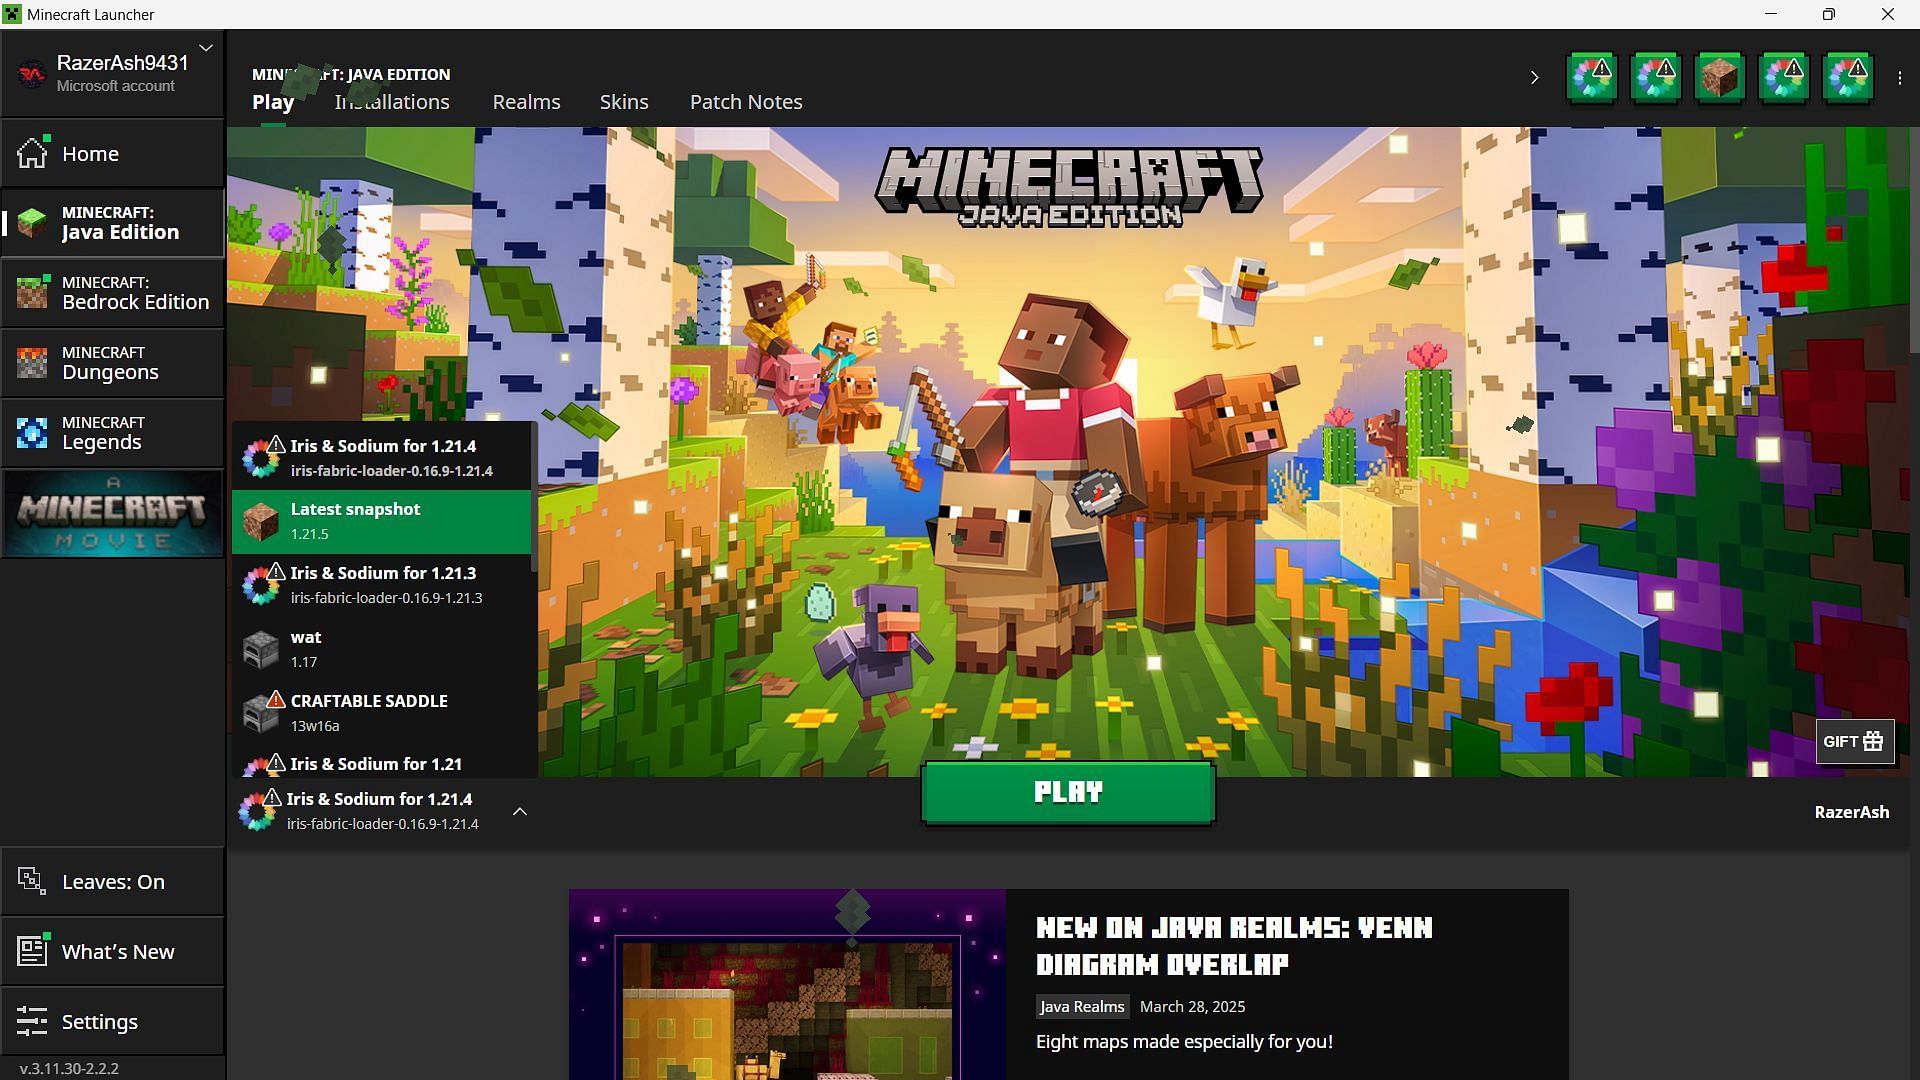Select Iris & Sodium for 1.21 installation
This screenshot has width=1920, height=1080.
(381, 762)
